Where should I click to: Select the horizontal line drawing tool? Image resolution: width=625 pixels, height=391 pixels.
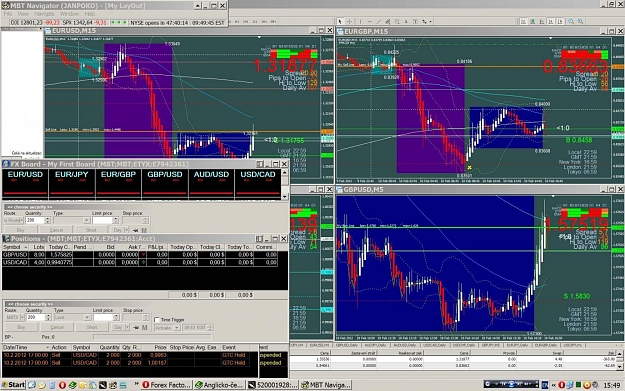(369, 22)
